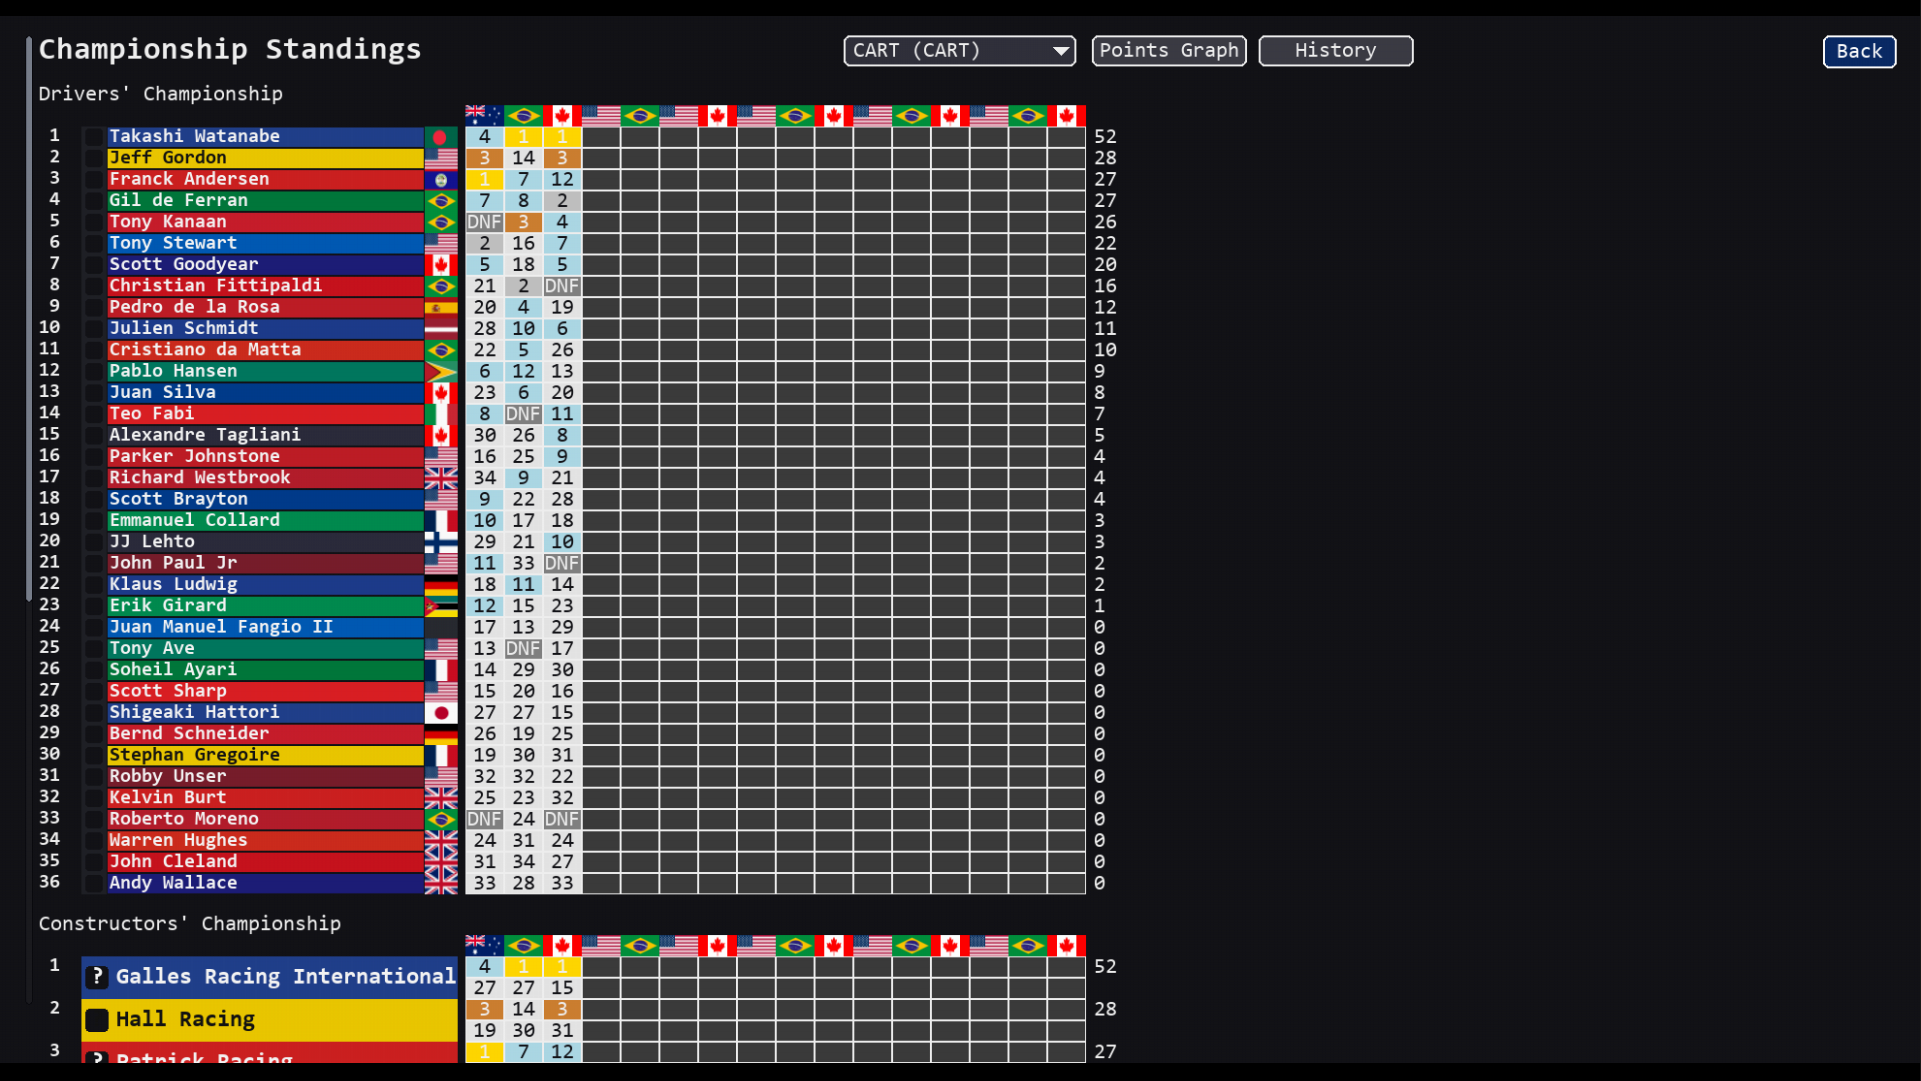Viewport: 1921px width, 1081px height.
Task: Click Scott Goodyear's Canada flag
Action: click(441, 265)
